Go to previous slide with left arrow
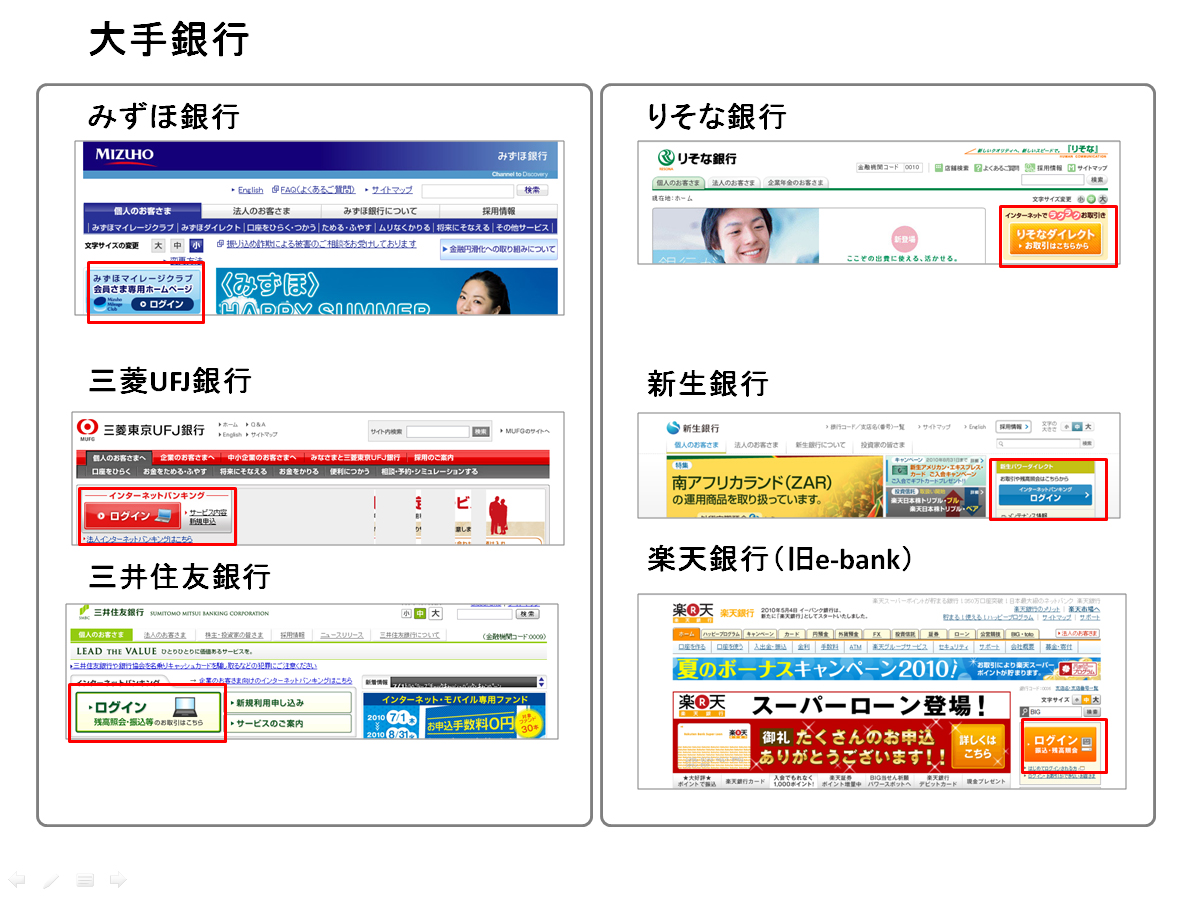1200x900 pixels. tap(16, 880)
